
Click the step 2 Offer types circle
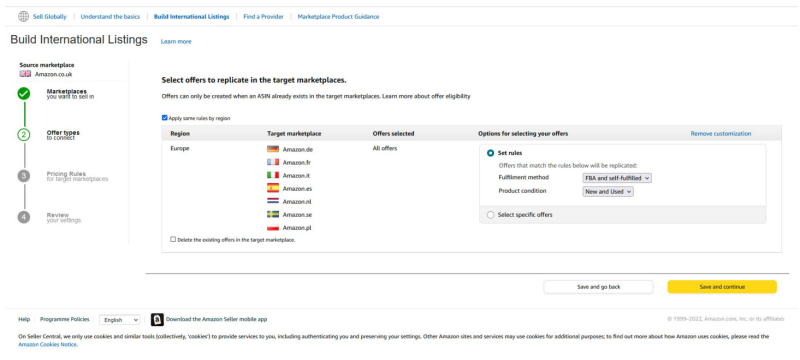24,135
